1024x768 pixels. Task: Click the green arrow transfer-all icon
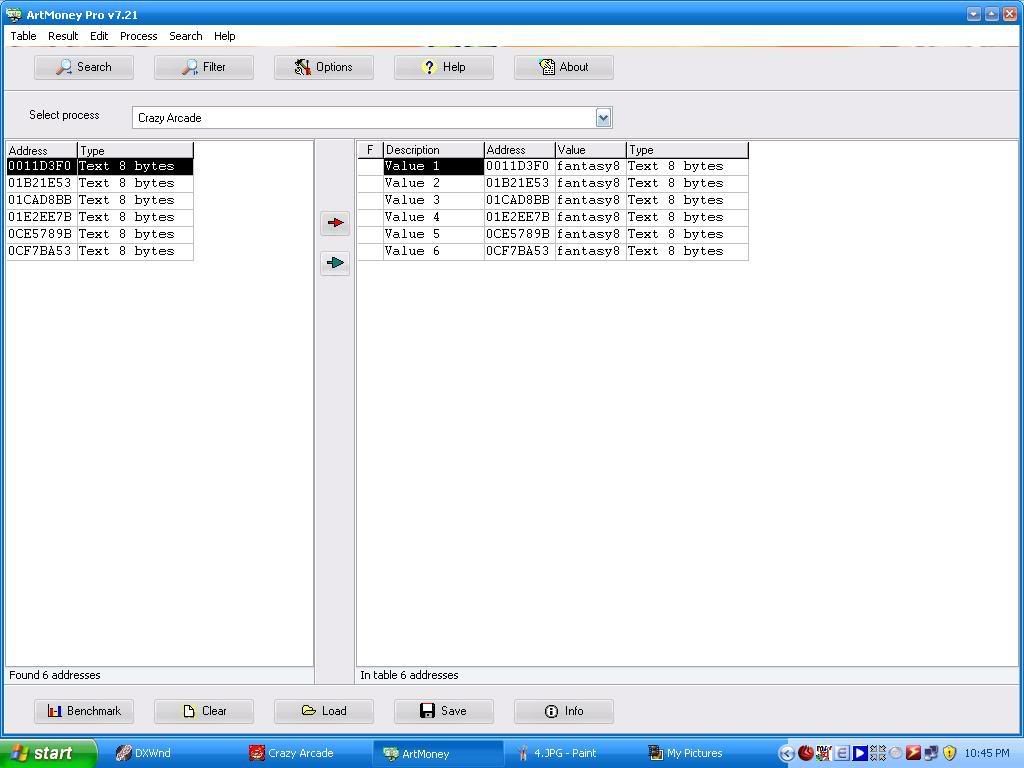[335, 263]
